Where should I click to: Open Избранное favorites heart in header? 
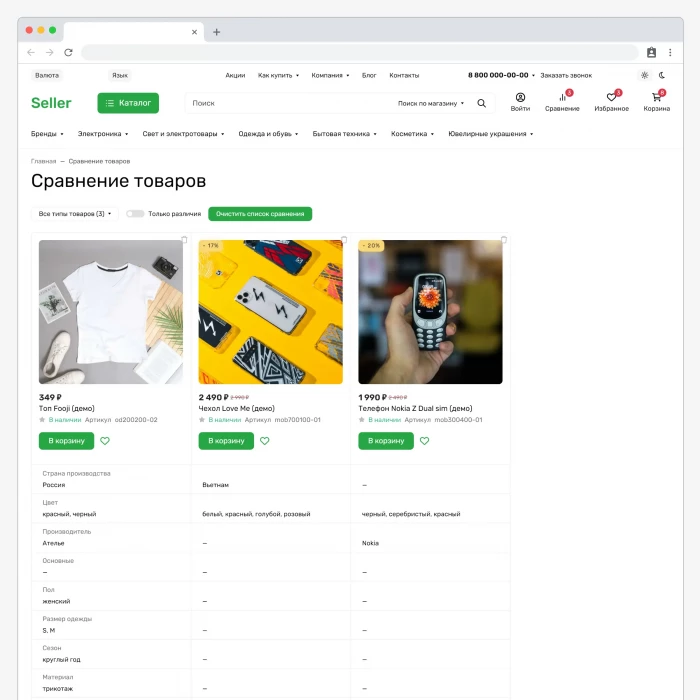pos(611,98)
